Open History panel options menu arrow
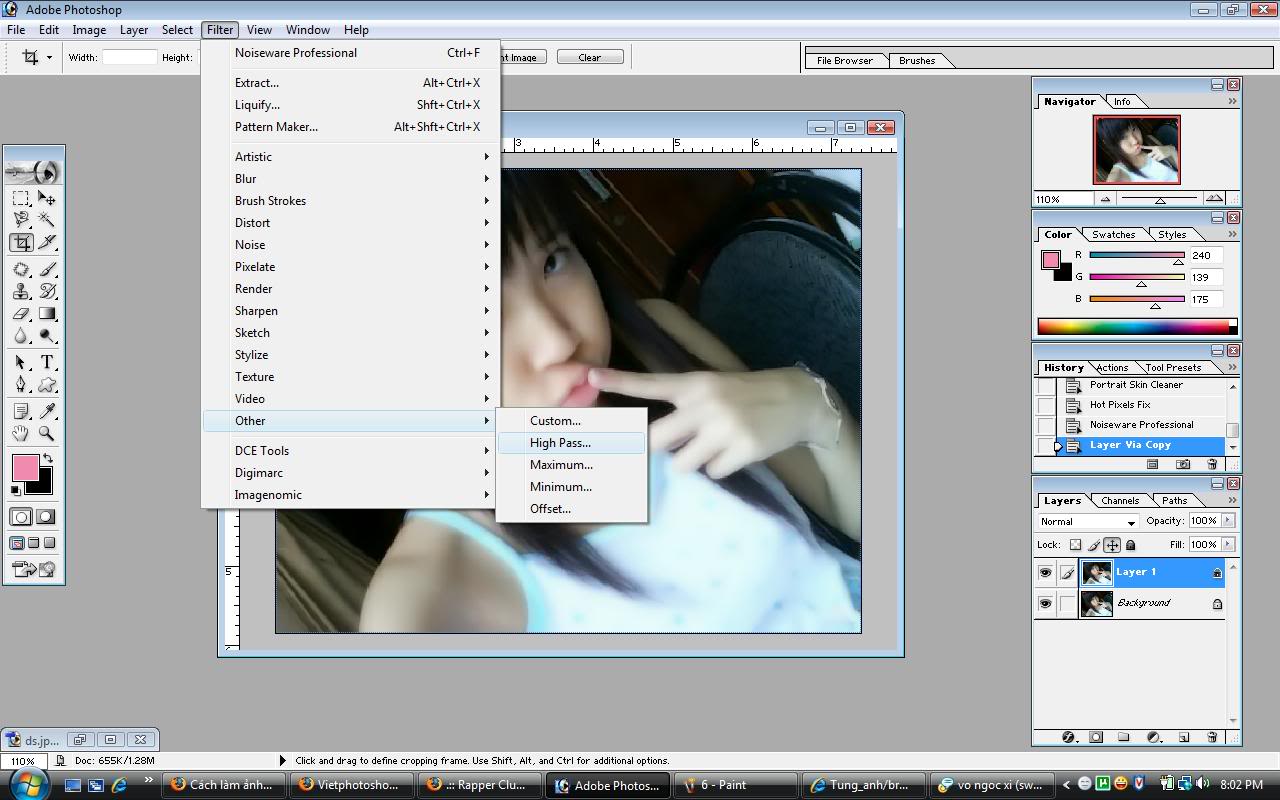Screen dimensions: 1280x800 [1232, 367]
